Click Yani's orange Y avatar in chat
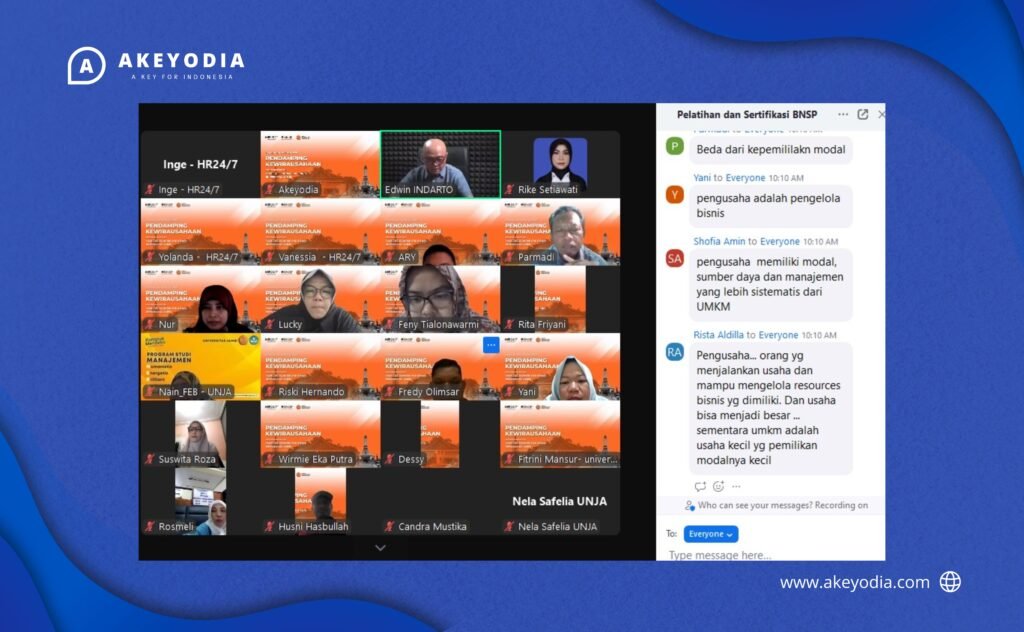 [675, 195]
